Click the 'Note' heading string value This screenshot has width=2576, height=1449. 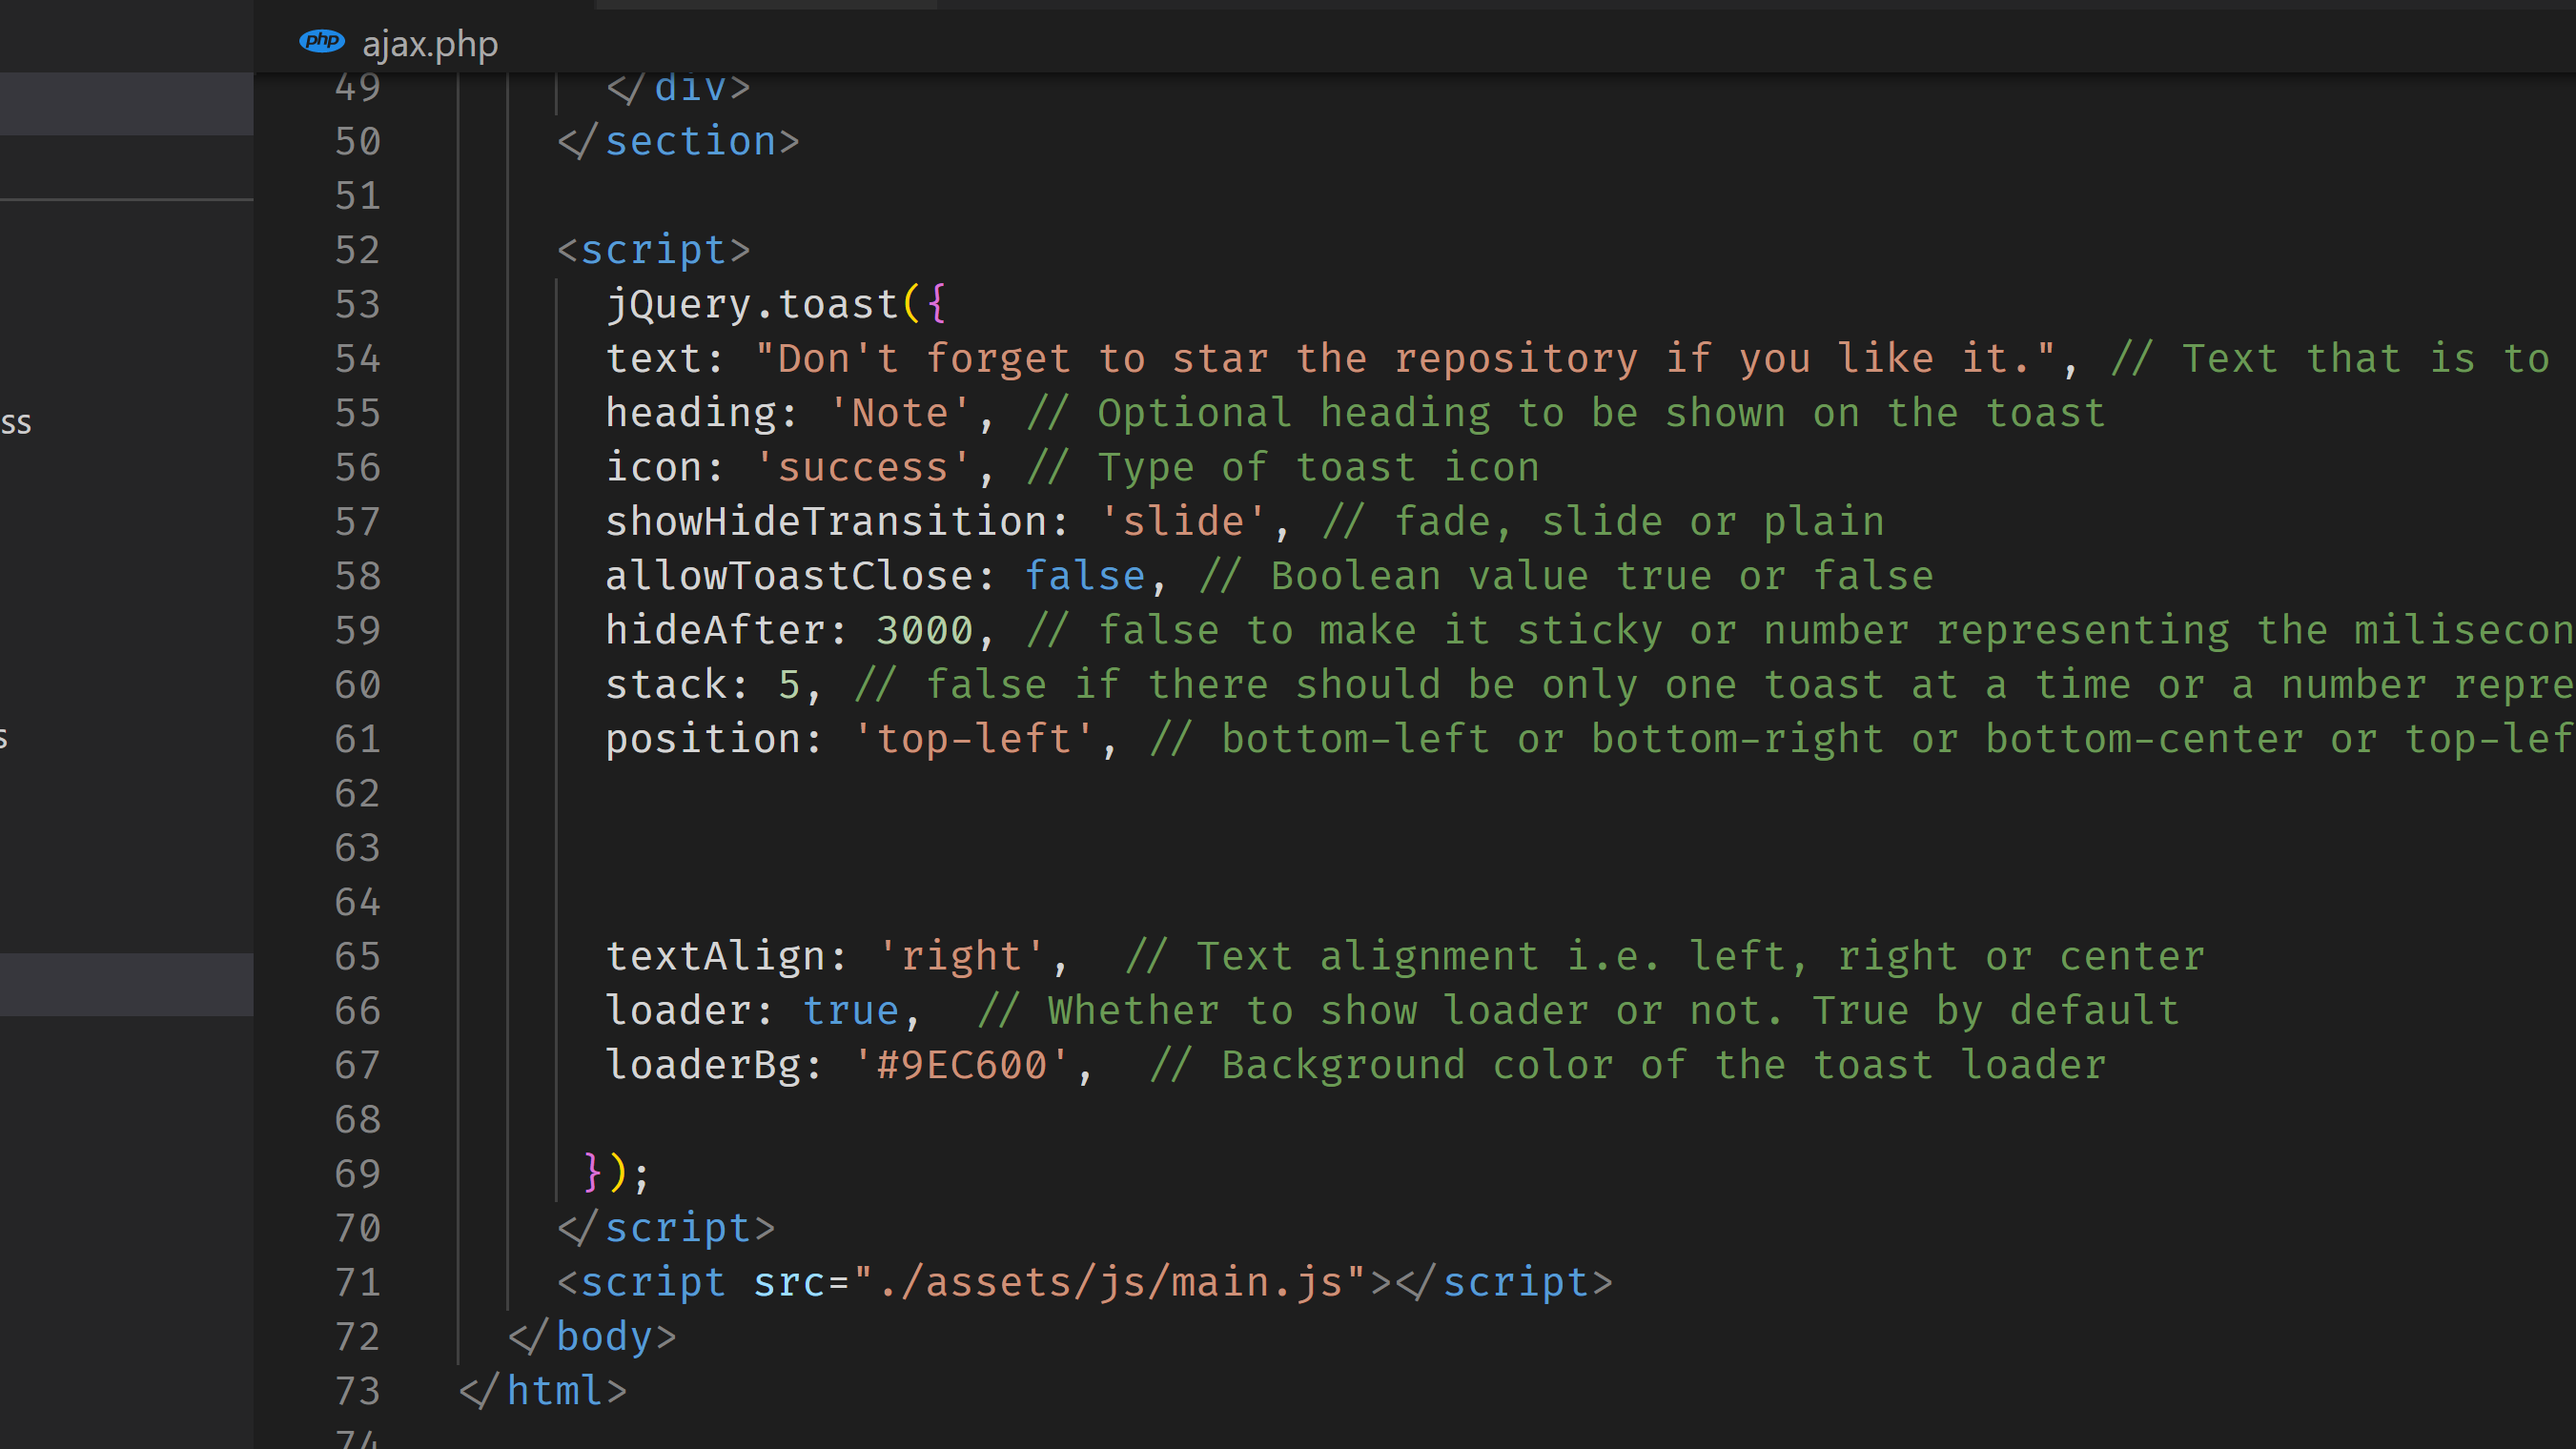[900, 413]
